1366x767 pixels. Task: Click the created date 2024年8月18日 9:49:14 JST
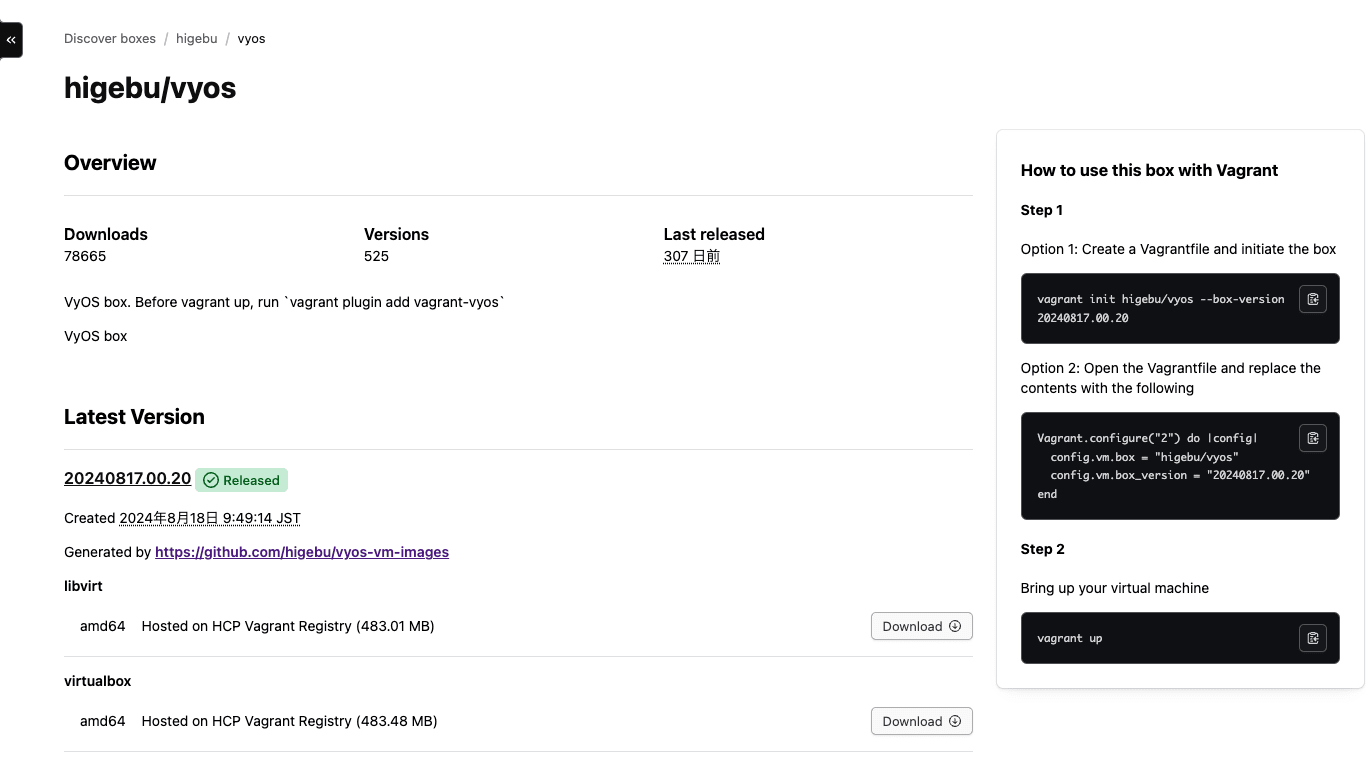(x=210, y=518)
